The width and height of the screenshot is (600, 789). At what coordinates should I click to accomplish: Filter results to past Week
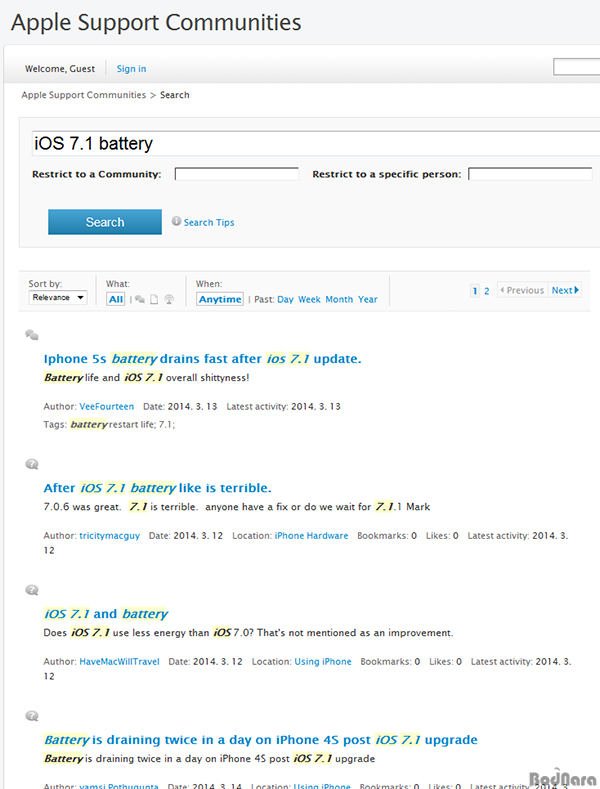pos(309,299)
